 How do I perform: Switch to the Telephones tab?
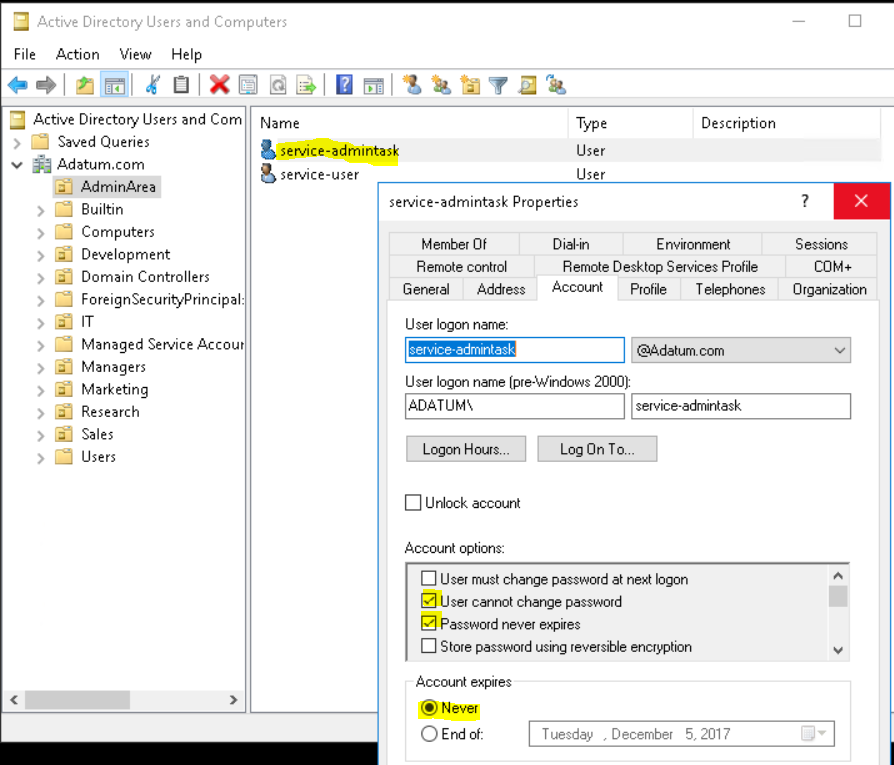pos(730,289)
